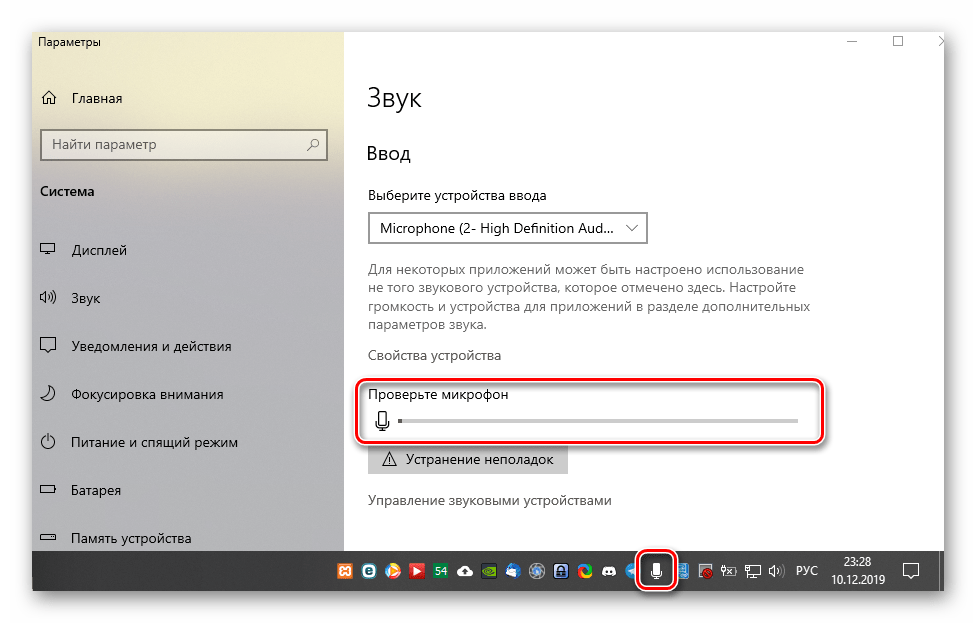Expand the input device dropdown

[x=507, y=228]
